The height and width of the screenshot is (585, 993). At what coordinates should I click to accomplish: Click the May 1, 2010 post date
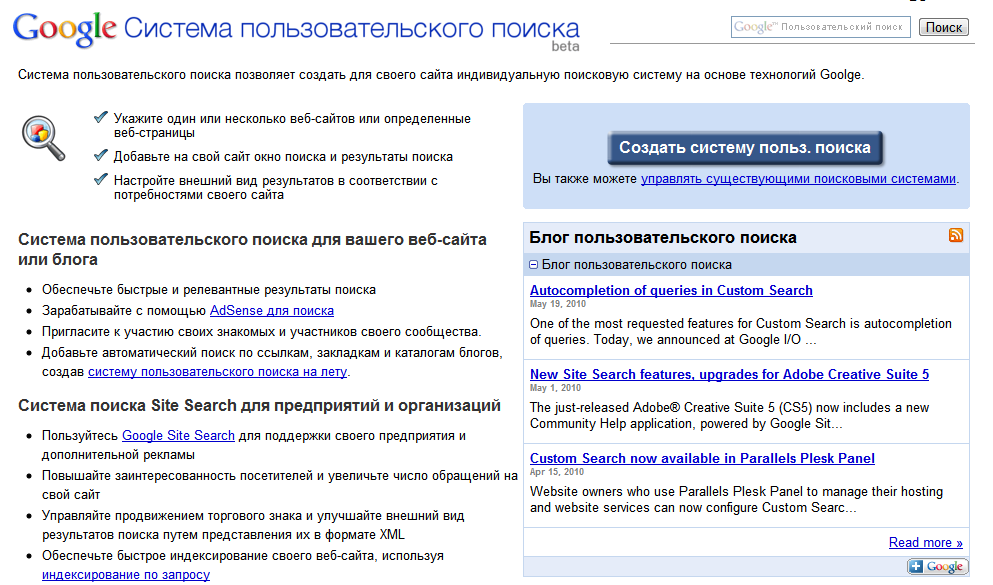pos(555,388)
